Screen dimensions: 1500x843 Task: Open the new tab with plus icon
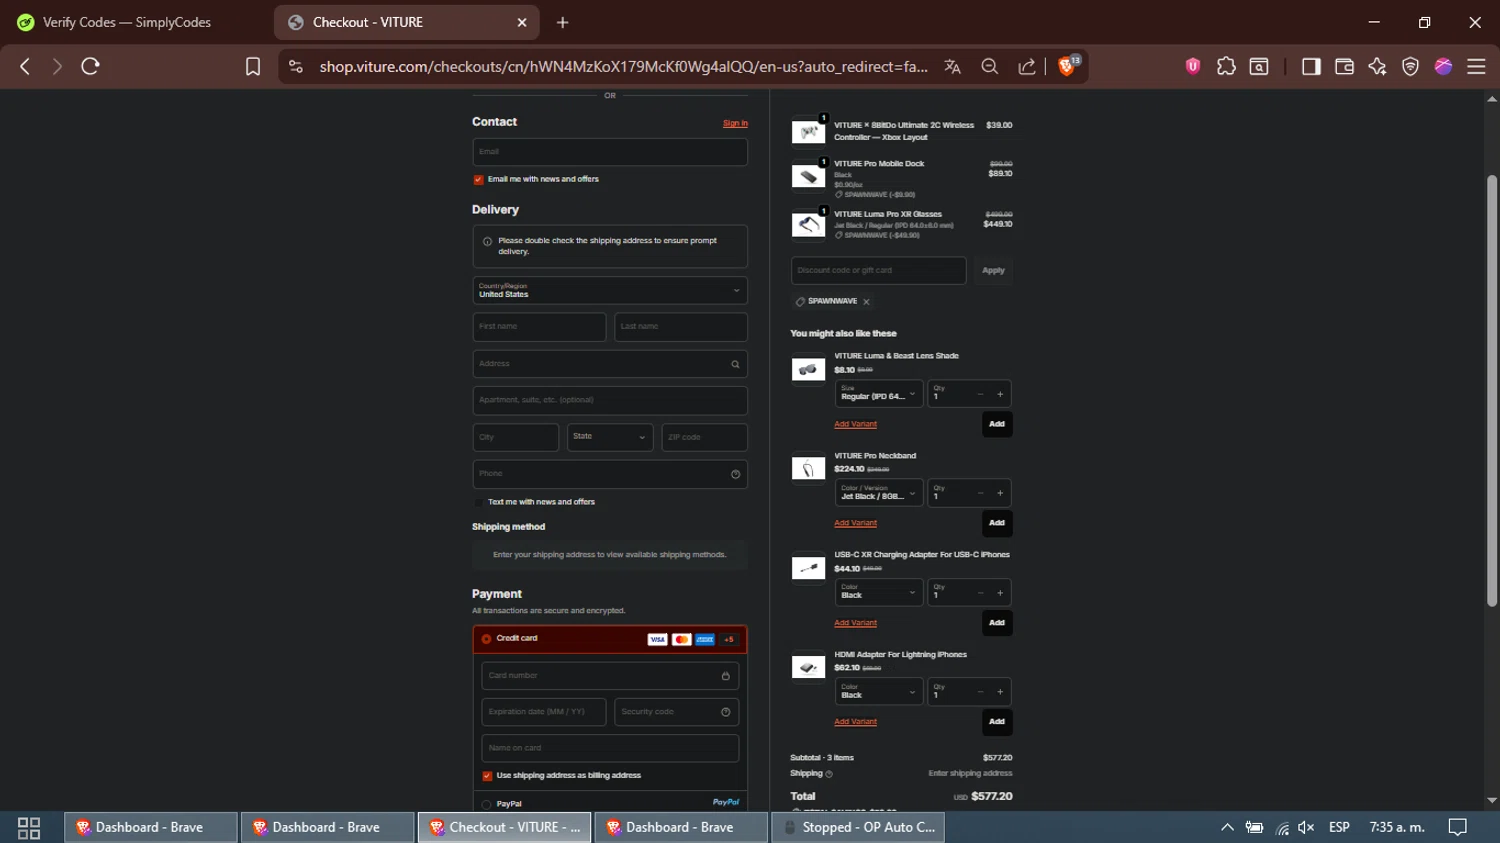pos(562,22)
